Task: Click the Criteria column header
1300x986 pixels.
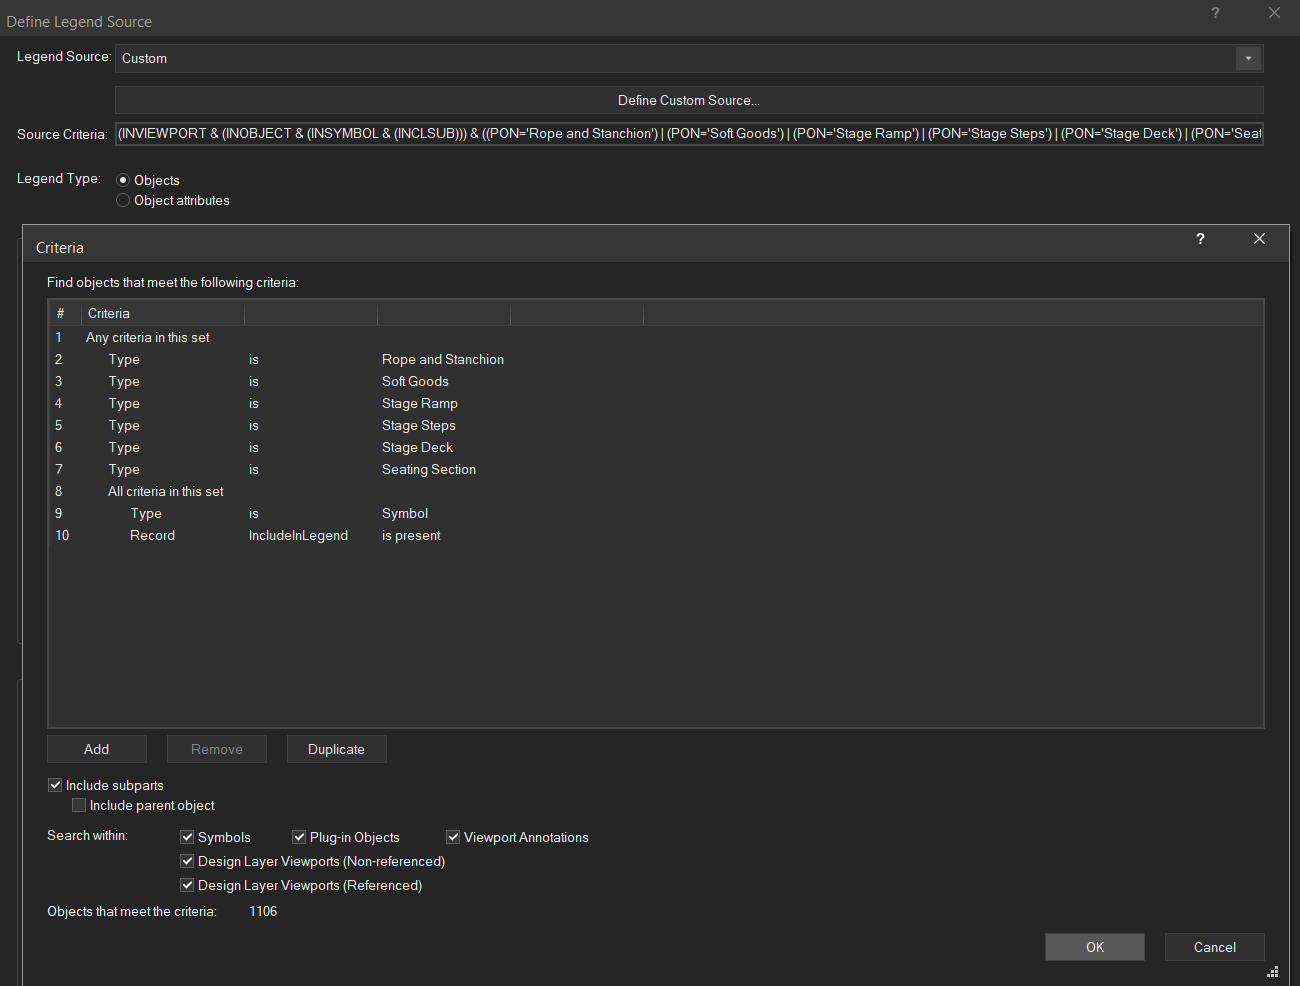Action: click(162, 314)
